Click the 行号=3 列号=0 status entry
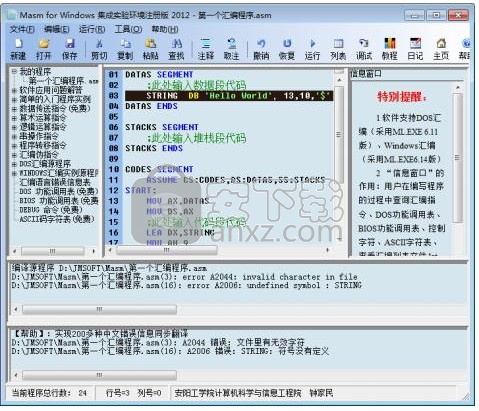Viewport: 479px width, 411px height. [x=133, y=393]
